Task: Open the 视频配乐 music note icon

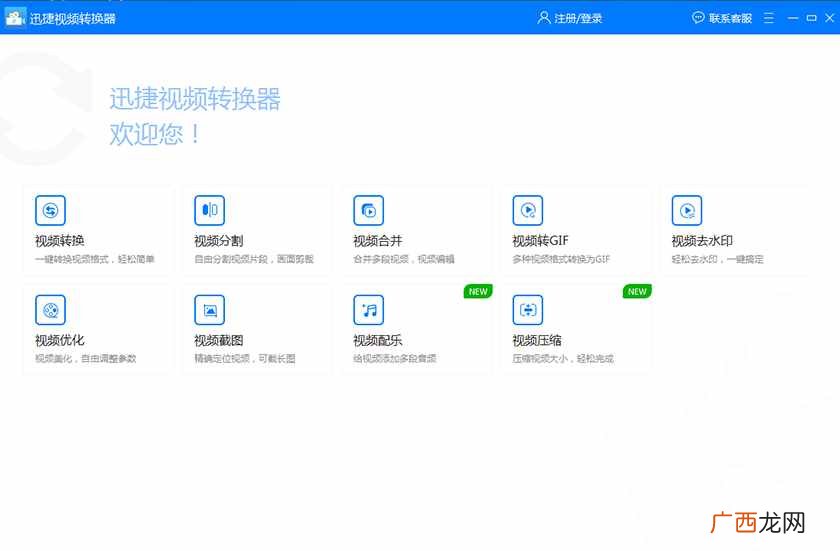Action: click(369, 310)
